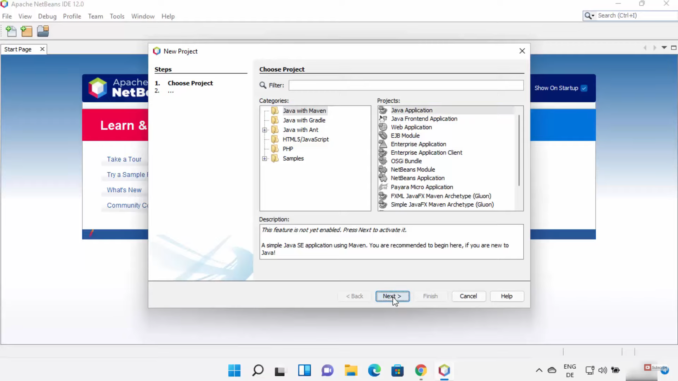Toggle the Show On Startup checkbox
This screenshot has height=381, width=678.
click(x=584, y=88)
